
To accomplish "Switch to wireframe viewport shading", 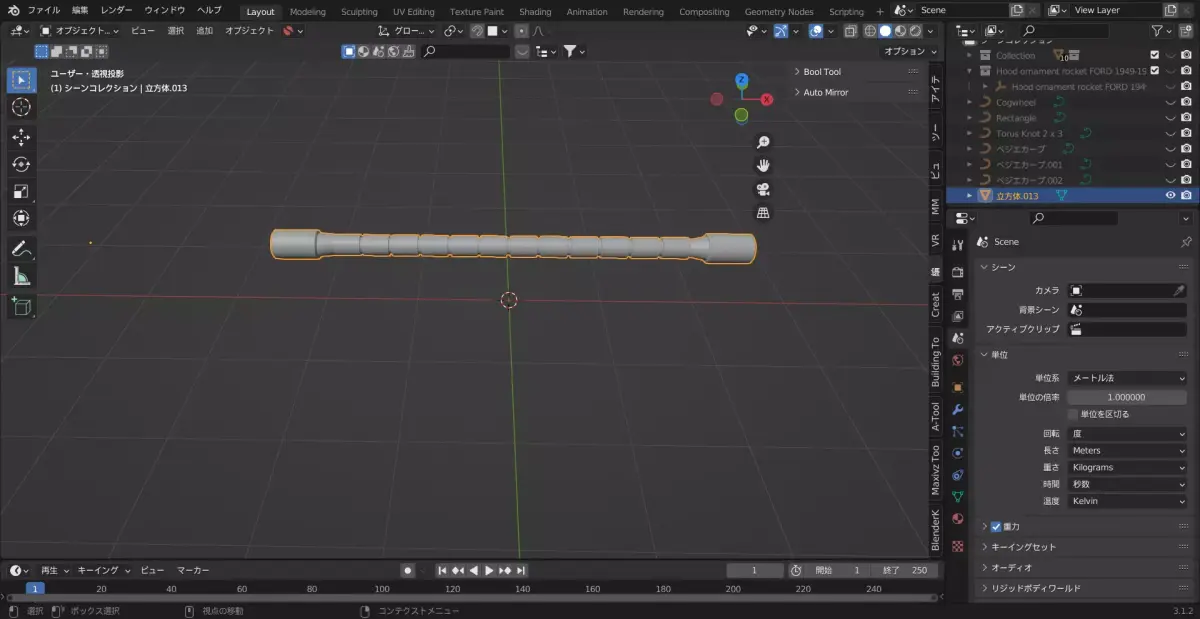I will (870, 31).
